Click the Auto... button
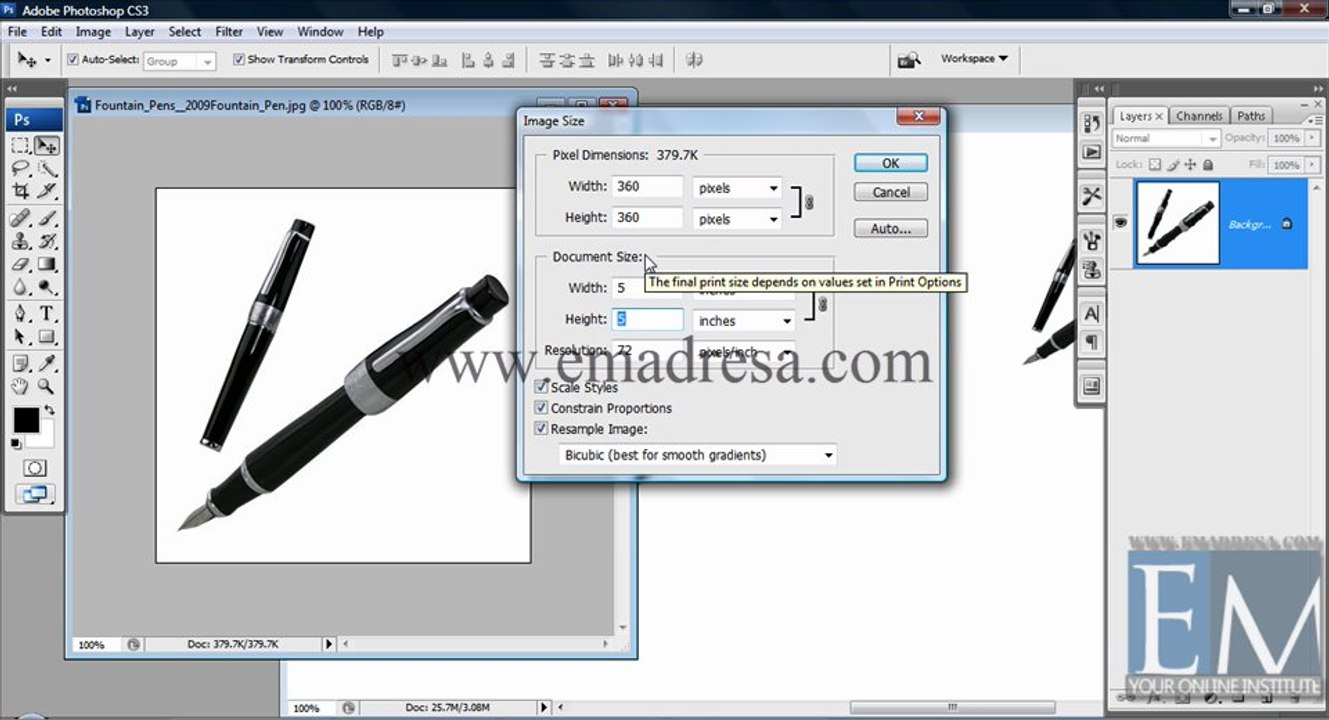1329x720 pixels. [891, 228]
